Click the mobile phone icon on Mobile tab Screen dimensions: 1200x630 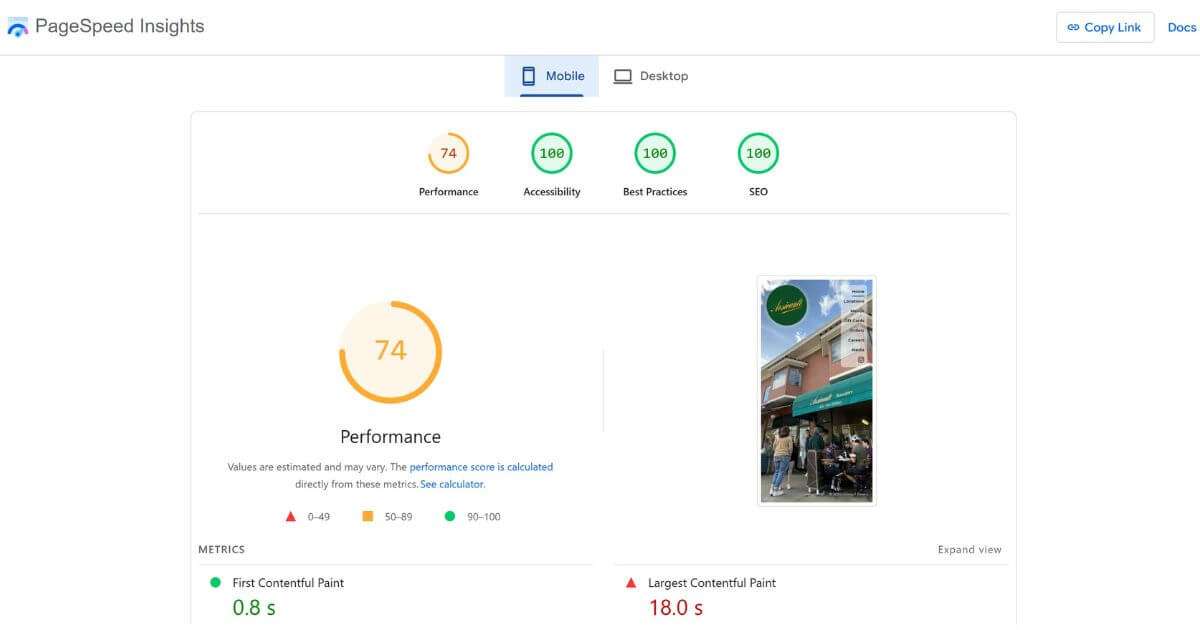(x=527, y=75)
